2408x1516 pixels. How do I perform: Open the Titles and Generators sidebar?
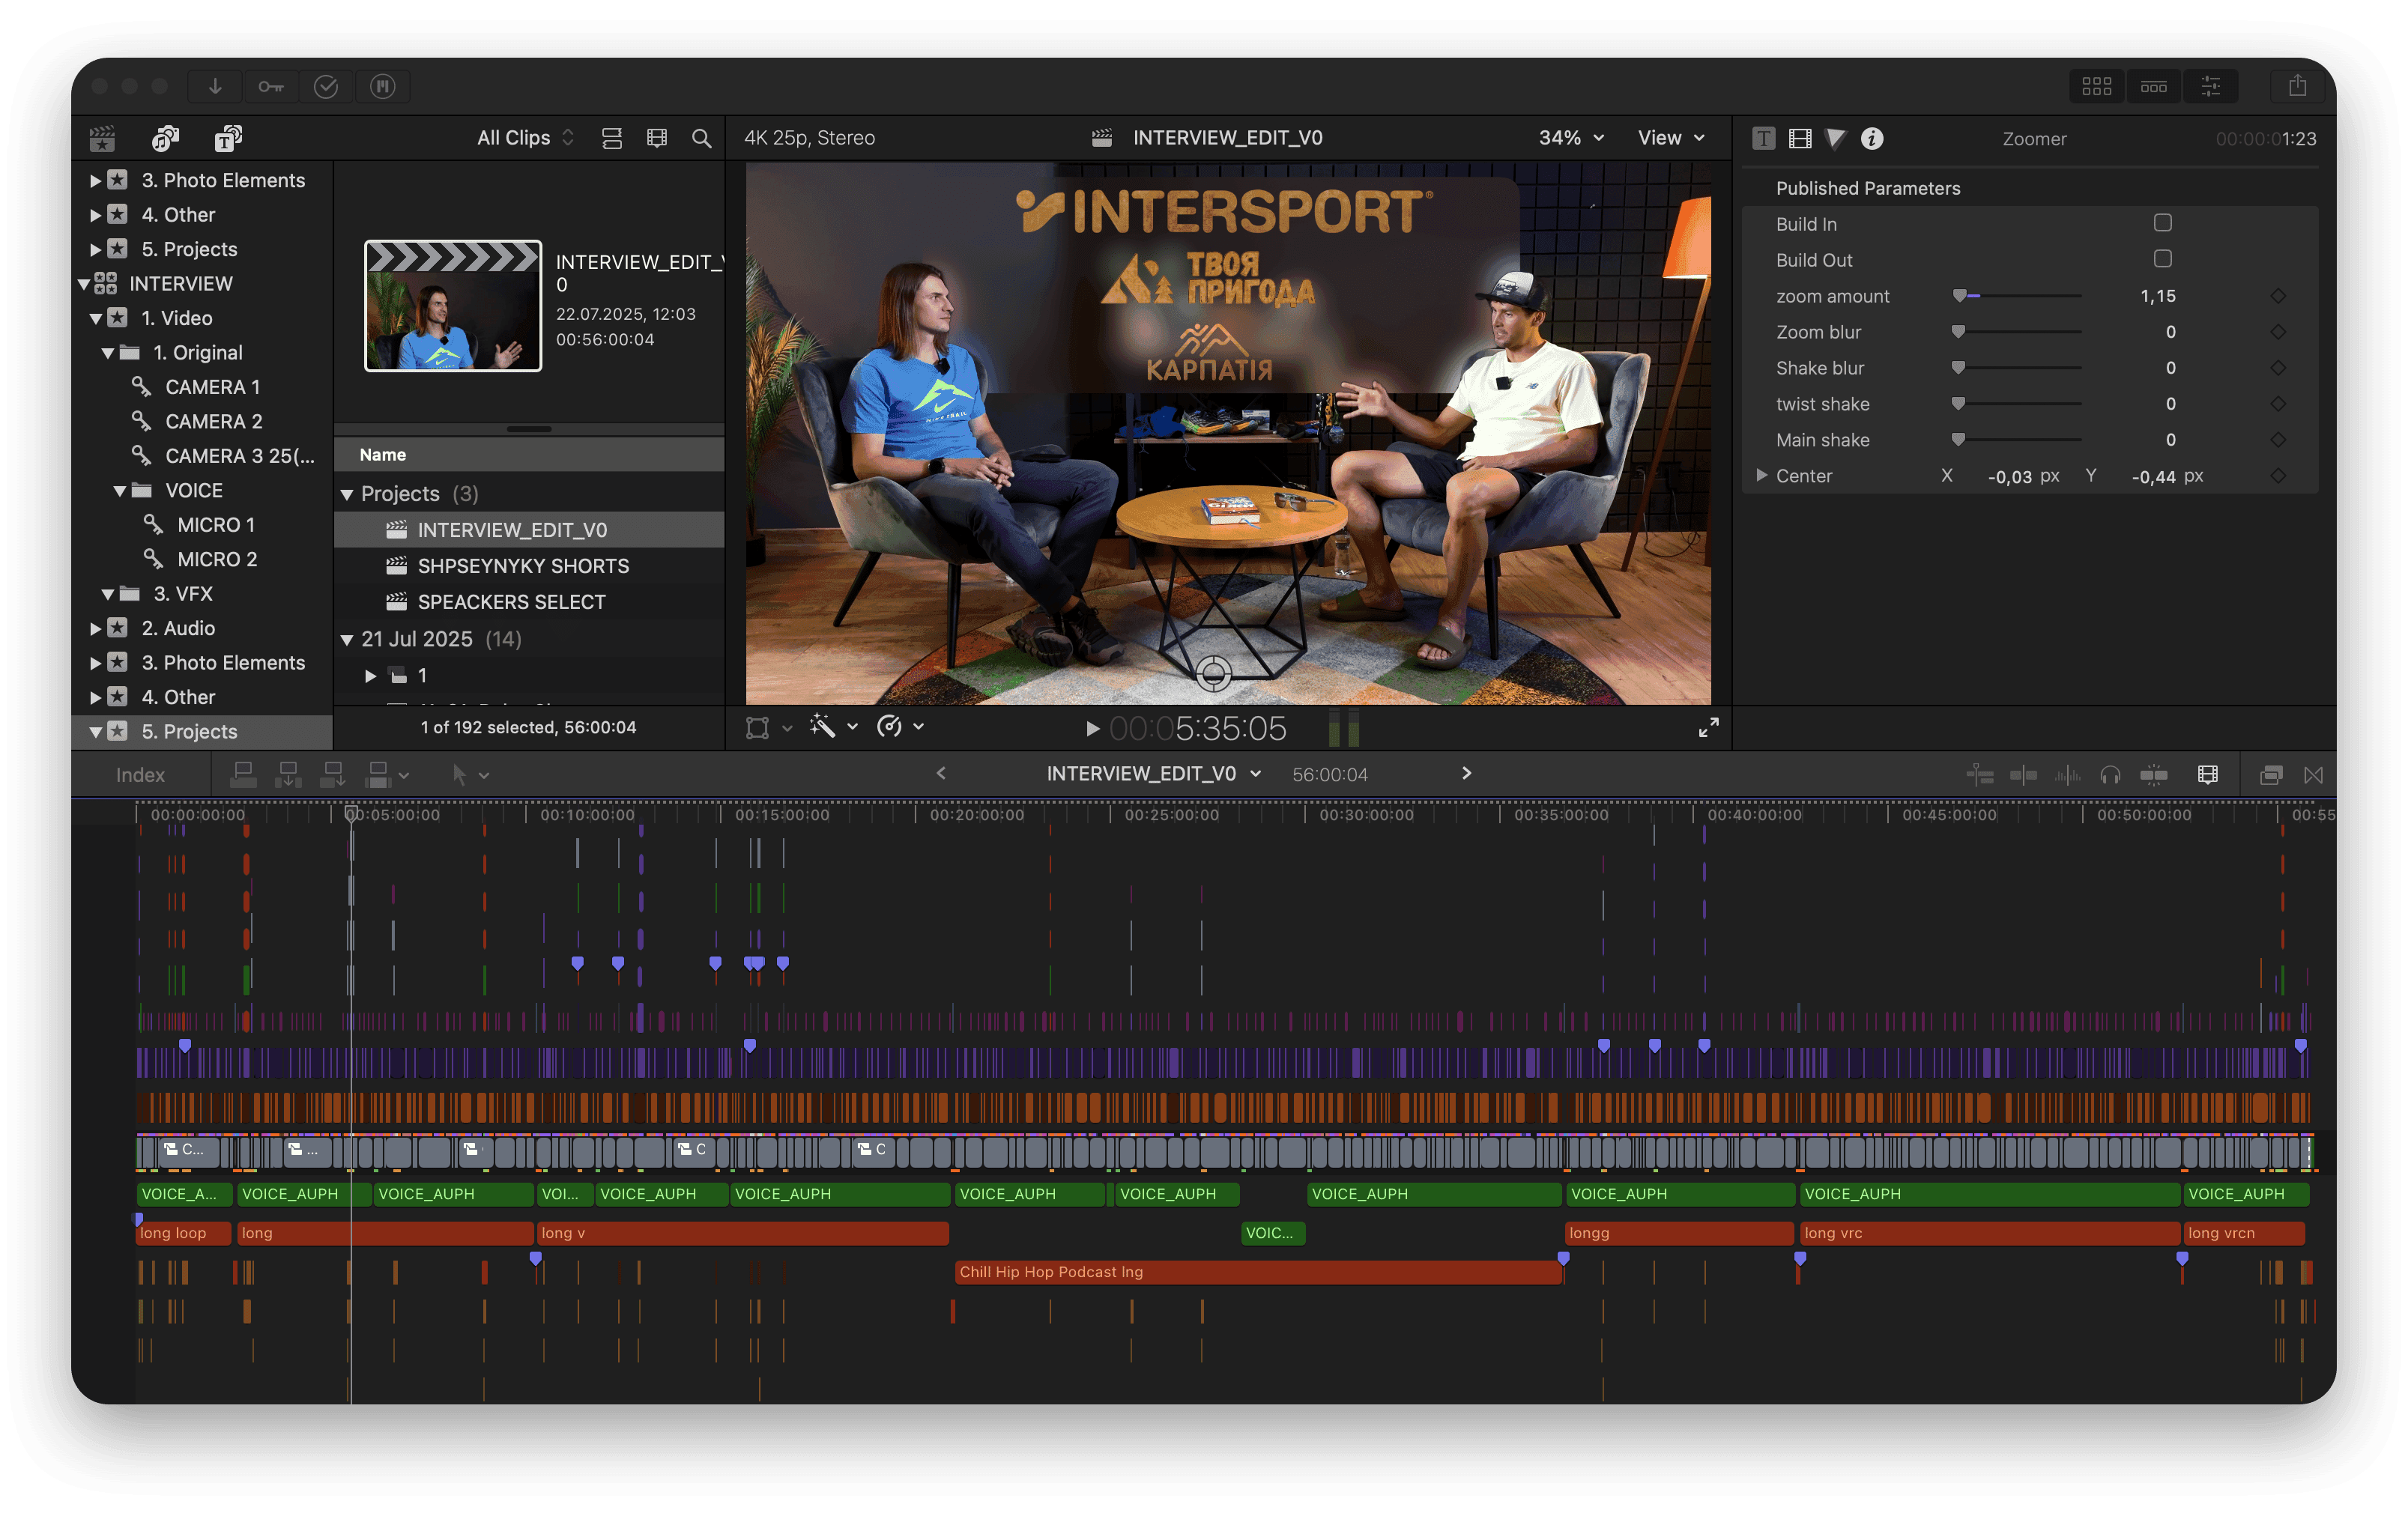(x=228, y=138)
